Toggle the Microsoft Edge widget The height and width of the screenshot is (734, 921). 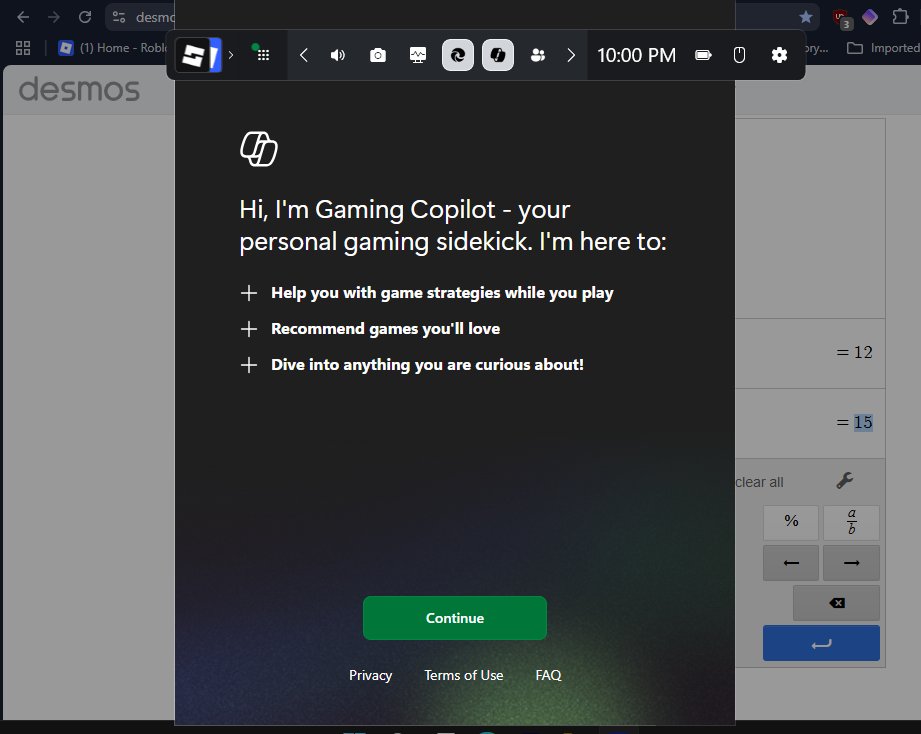tap(458, 55)
